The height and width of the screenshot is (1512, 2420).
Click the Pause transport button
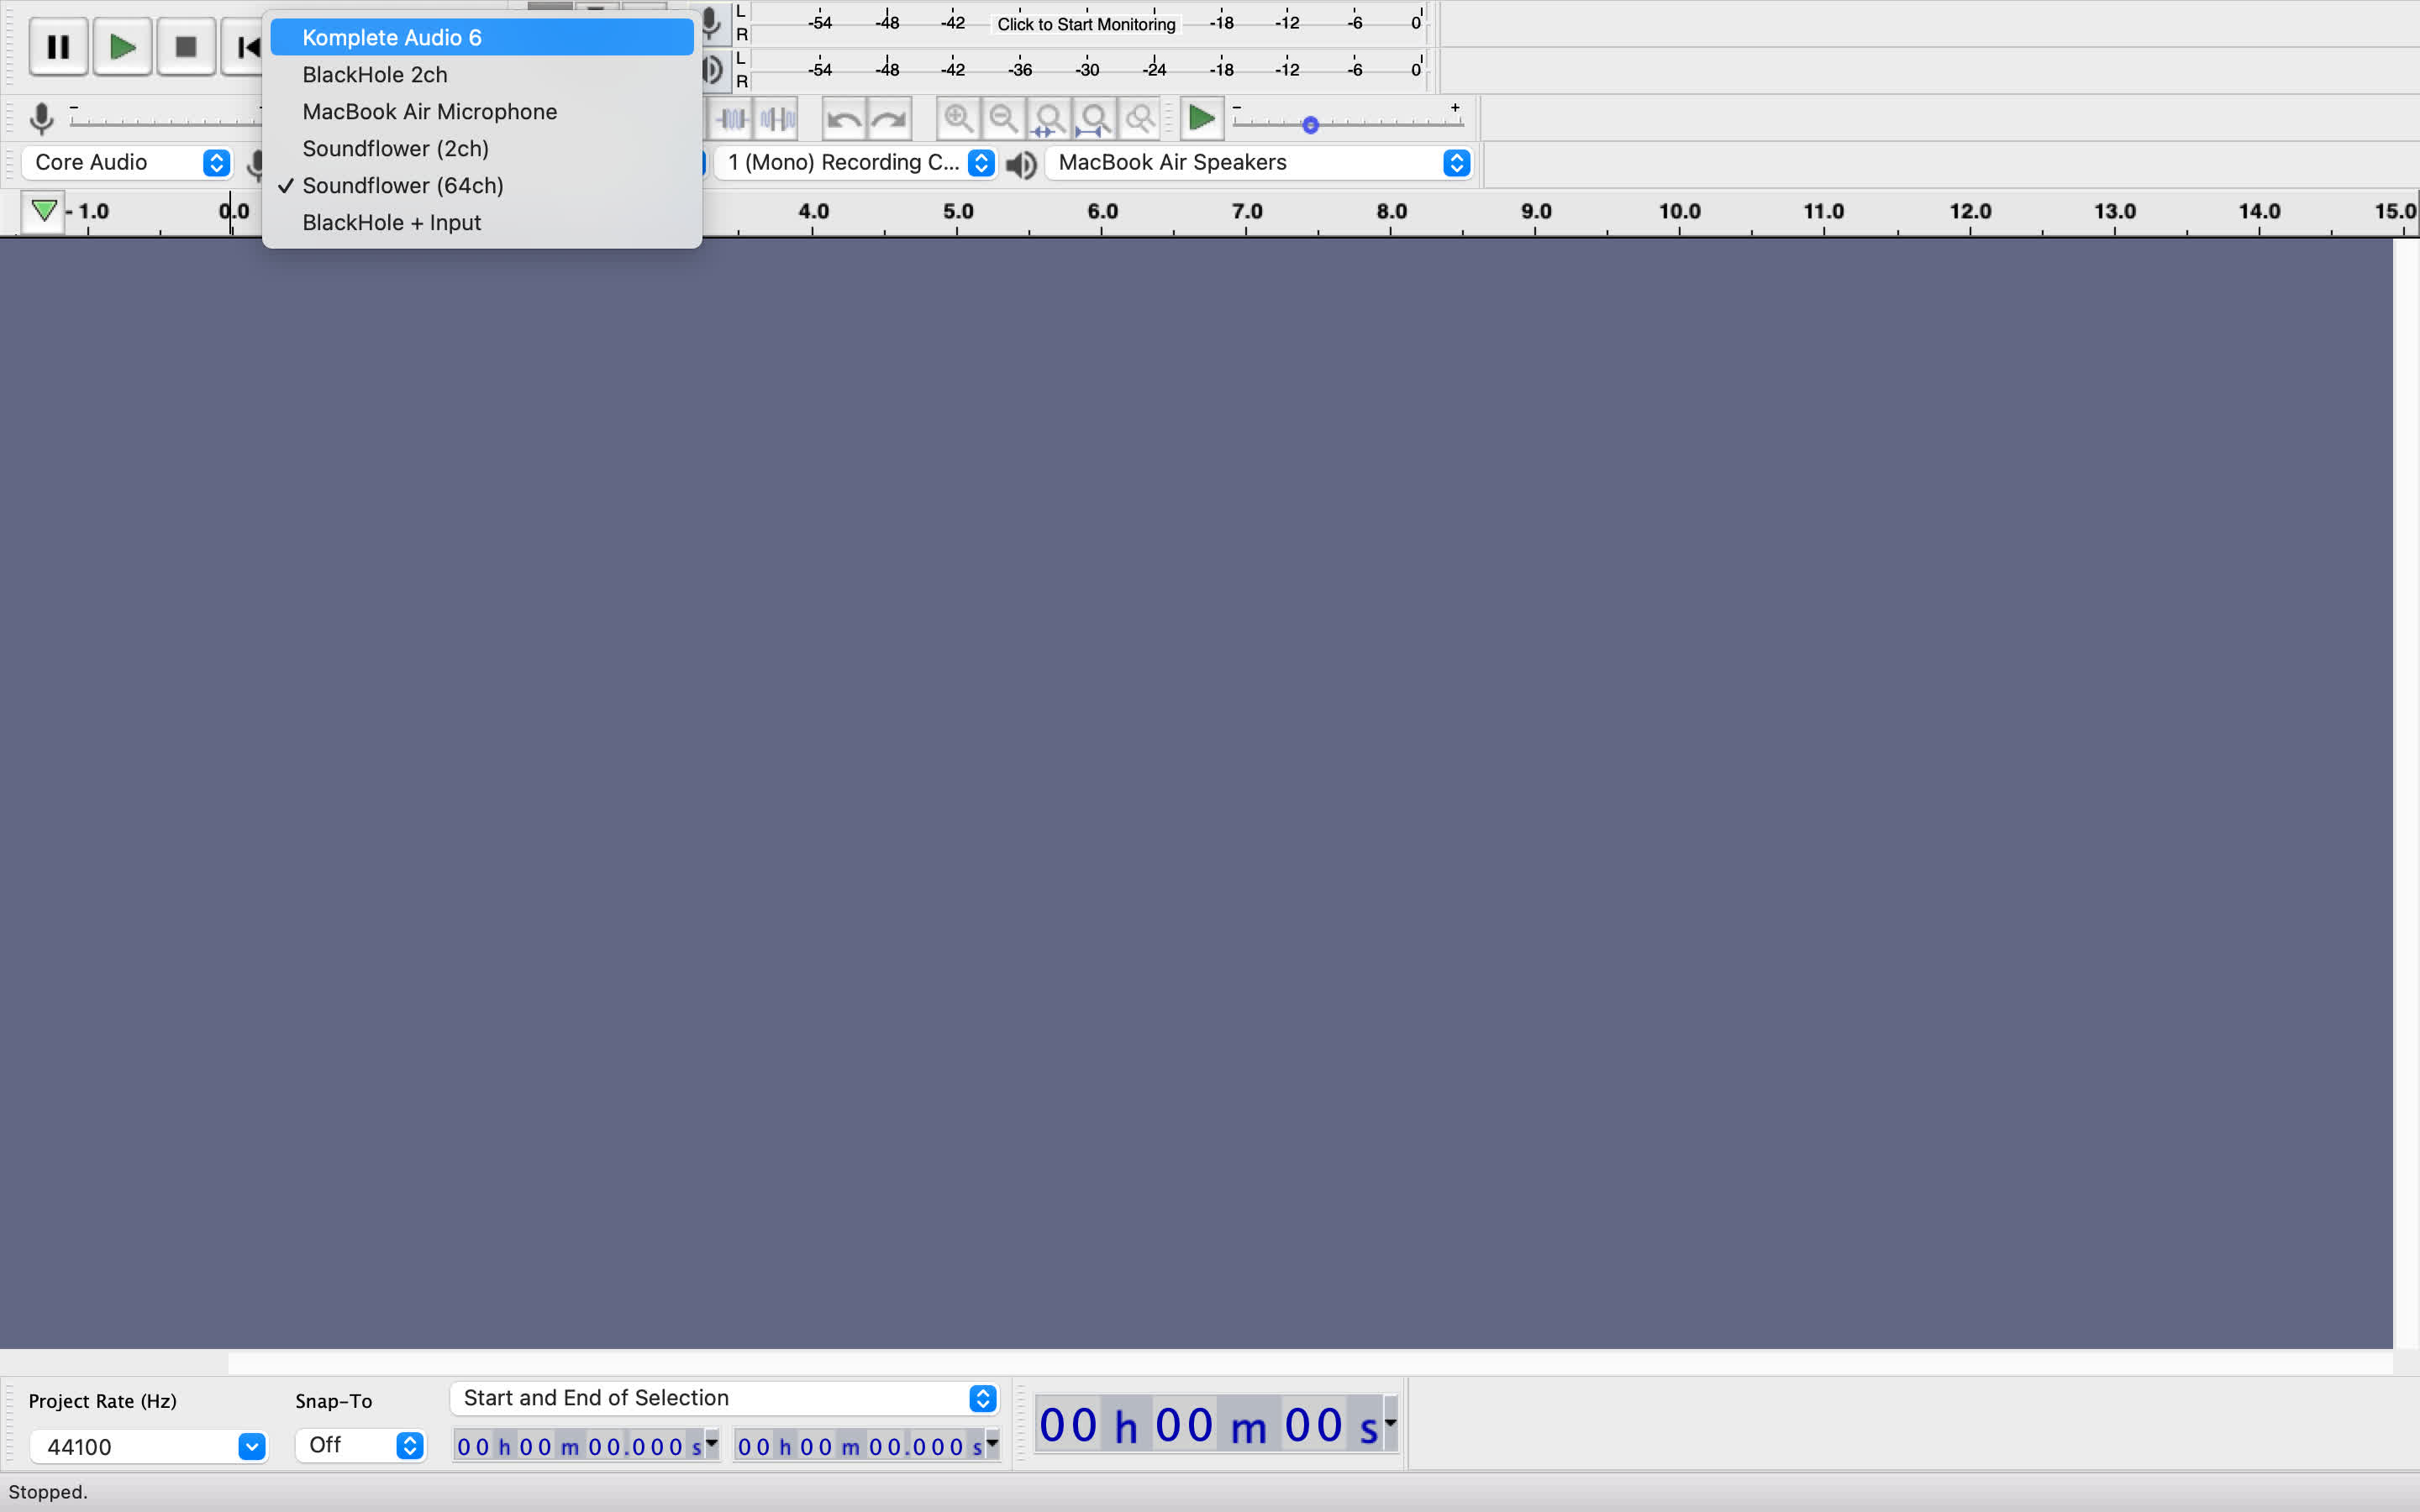pos(58,47)
